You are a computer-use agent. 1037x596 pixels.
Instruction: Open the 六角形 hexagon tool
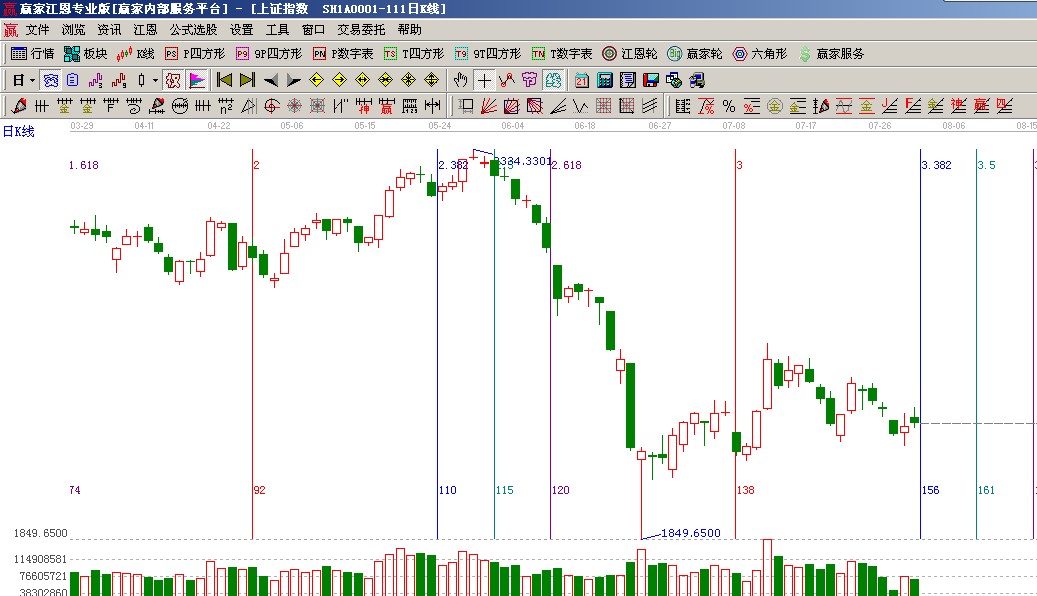759,54
